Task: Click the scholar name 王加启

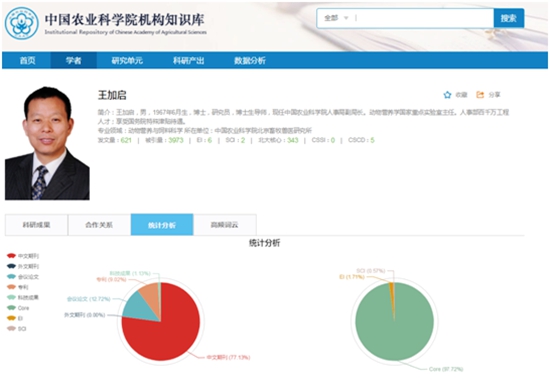Action: click(x=112, y=95)
